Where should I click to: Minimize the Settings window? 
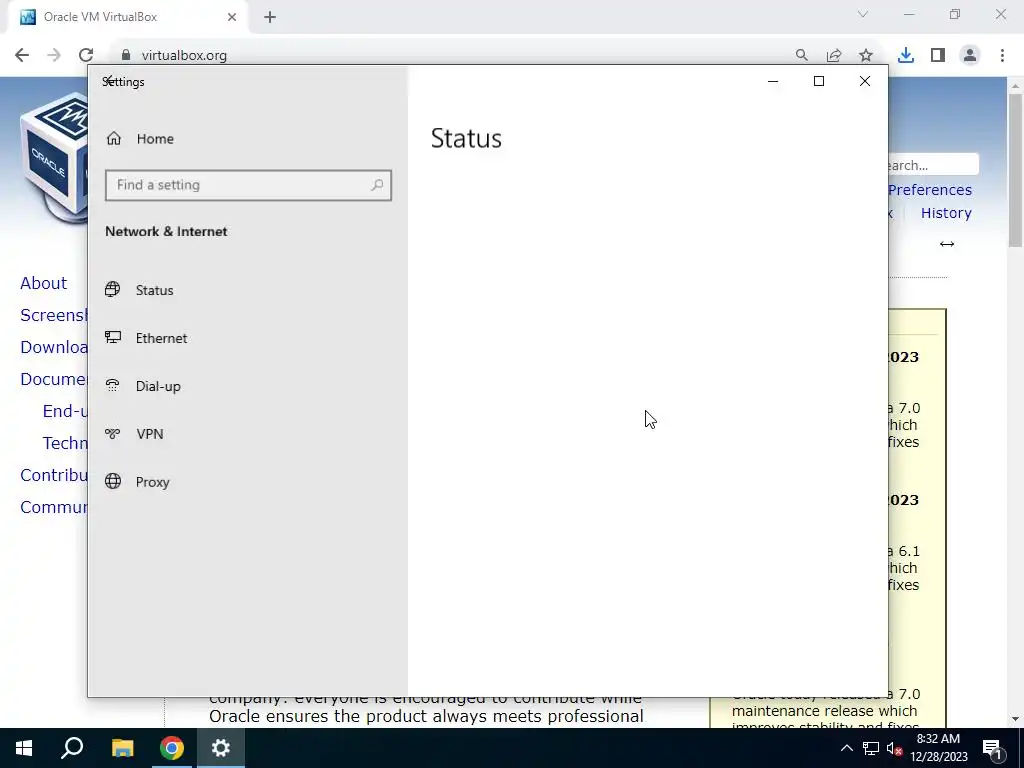[773, 81]
